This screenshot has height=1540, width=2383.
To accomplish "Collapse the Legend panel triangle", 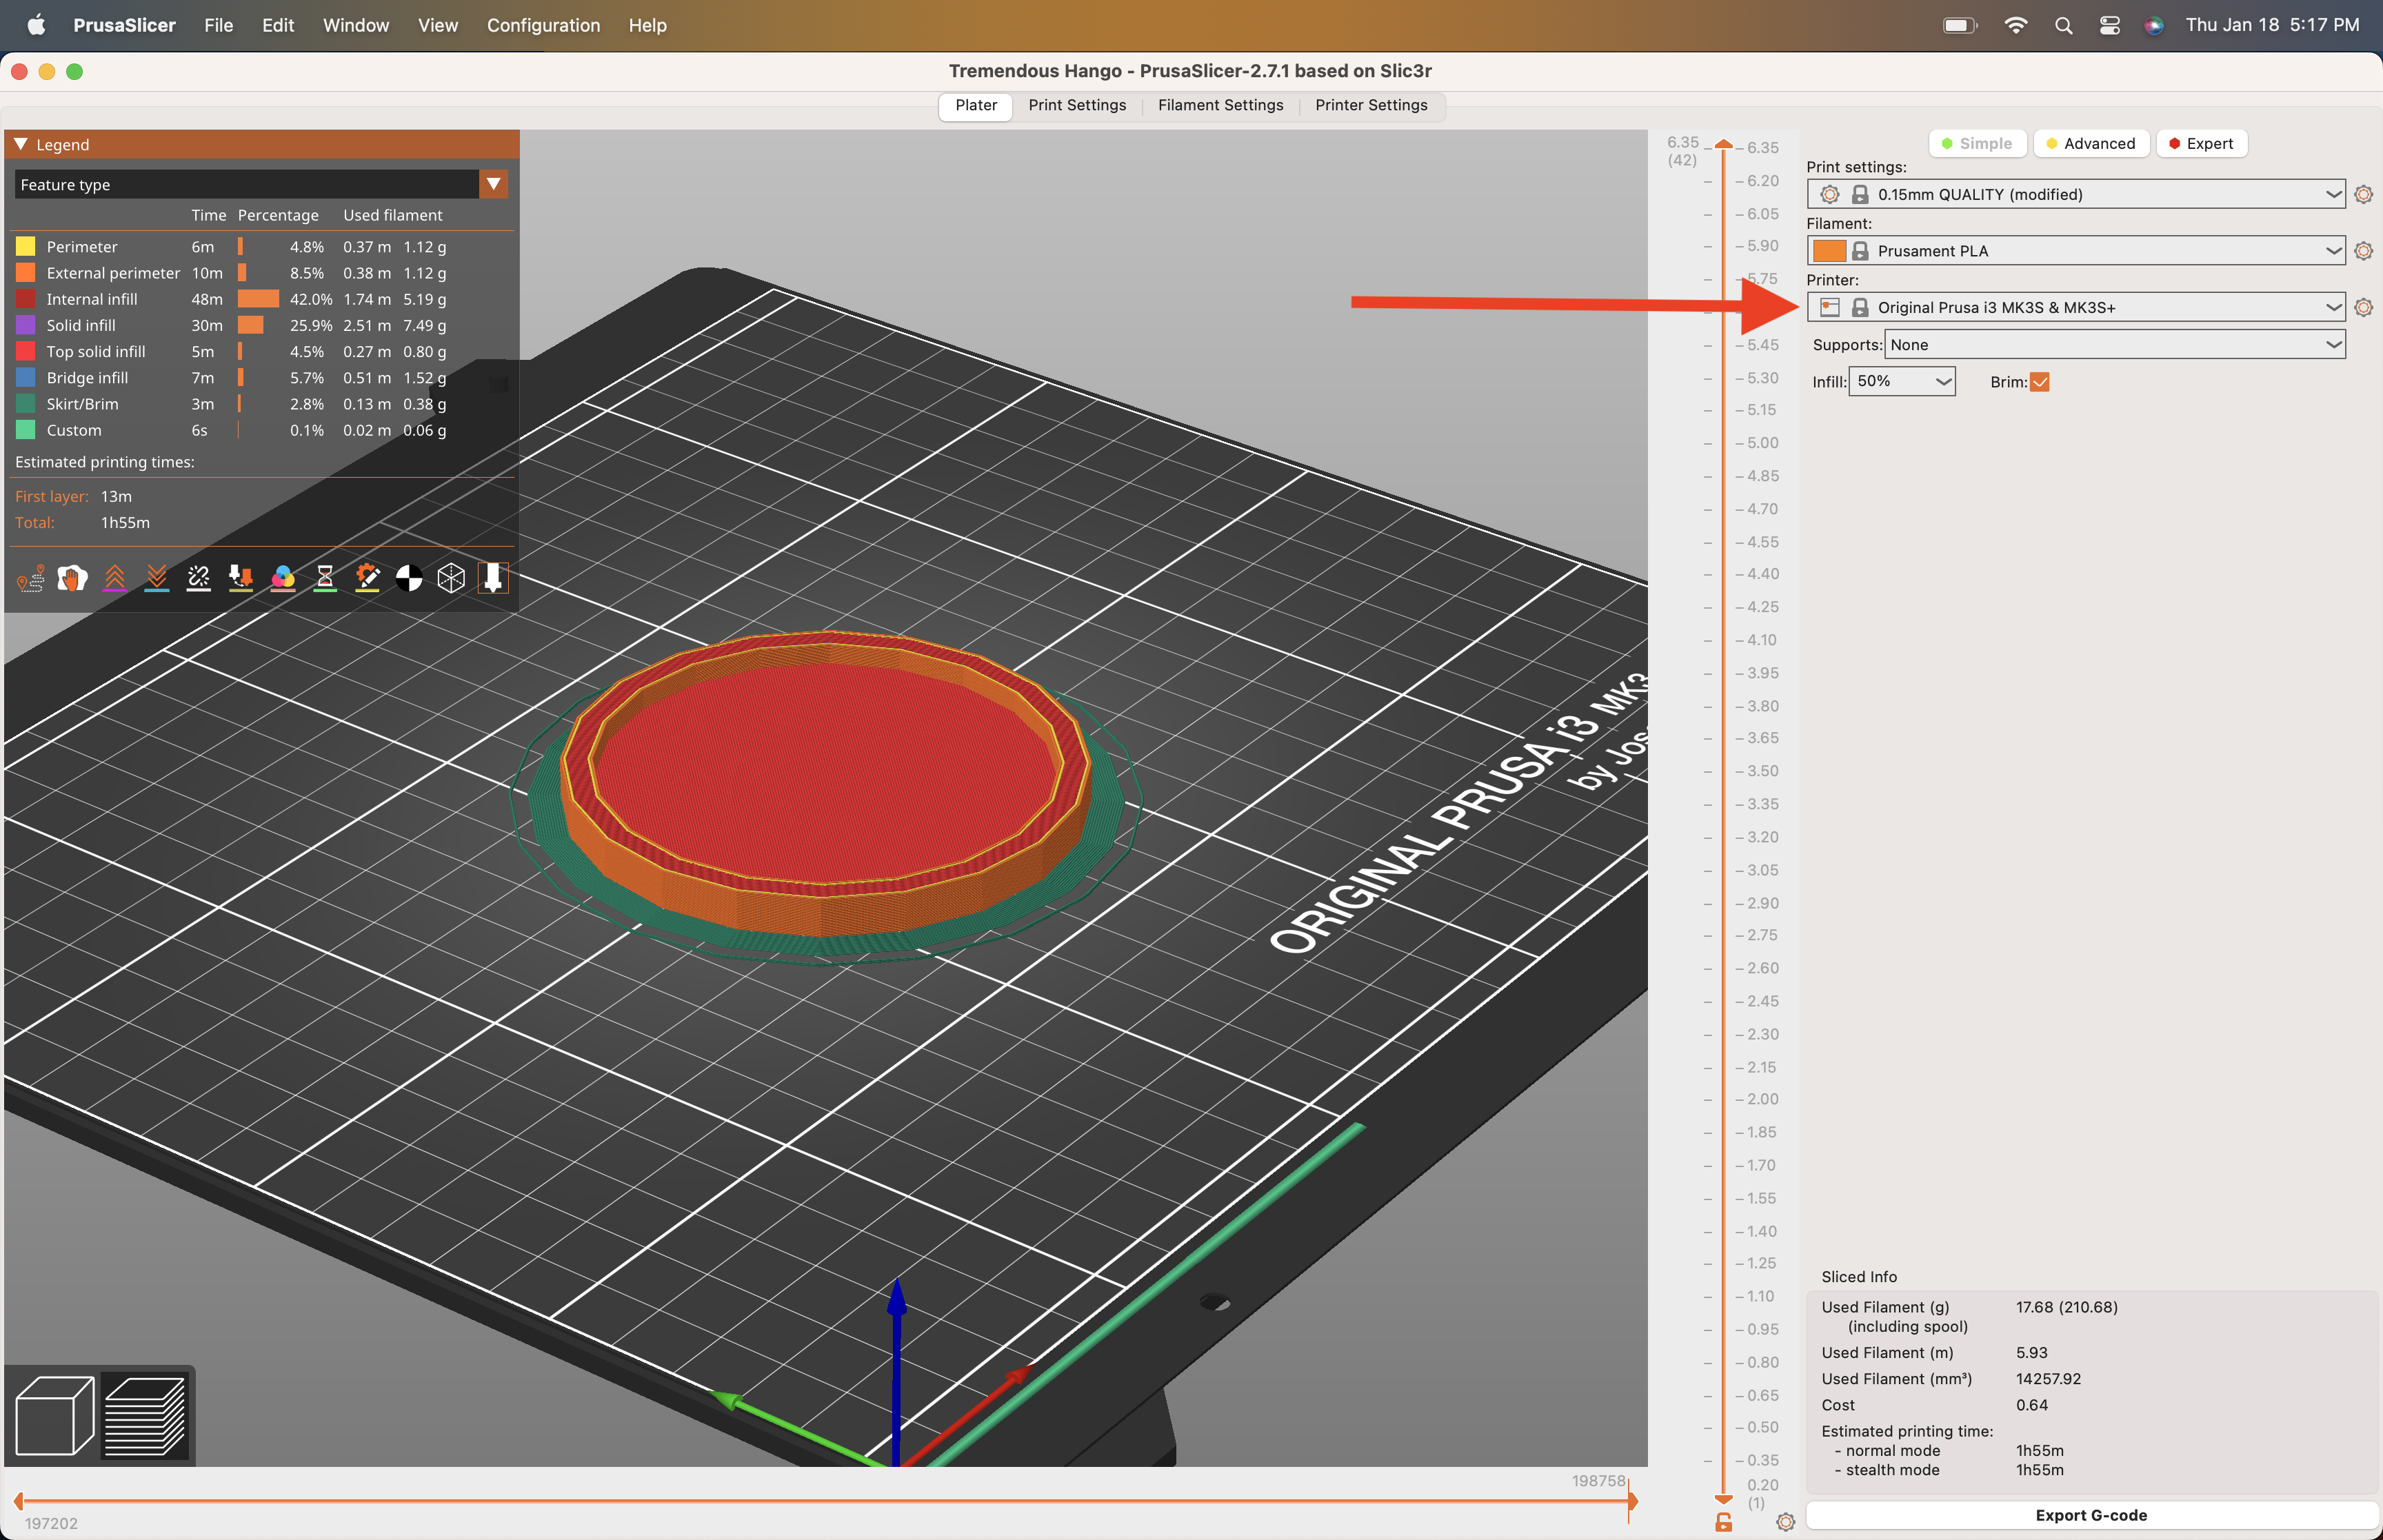I will [x=21, y=144].
